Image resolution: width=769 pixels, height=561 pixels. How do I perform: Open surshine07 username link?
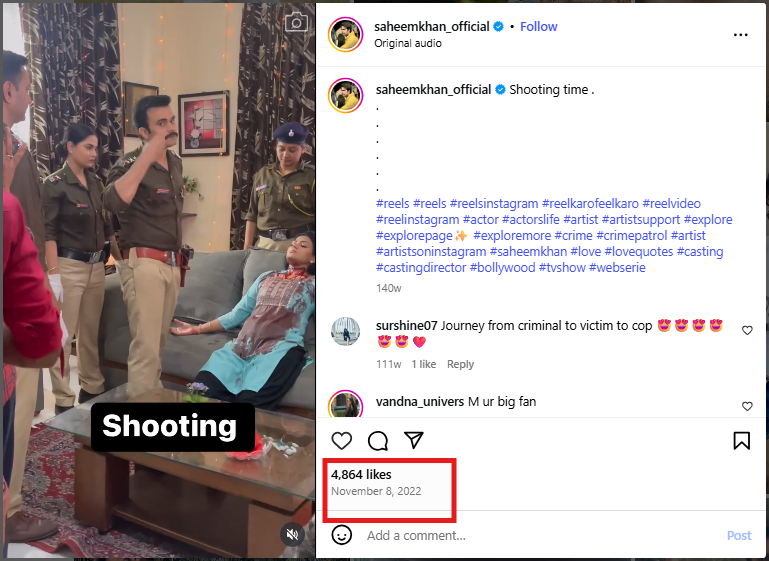(406, 326)
